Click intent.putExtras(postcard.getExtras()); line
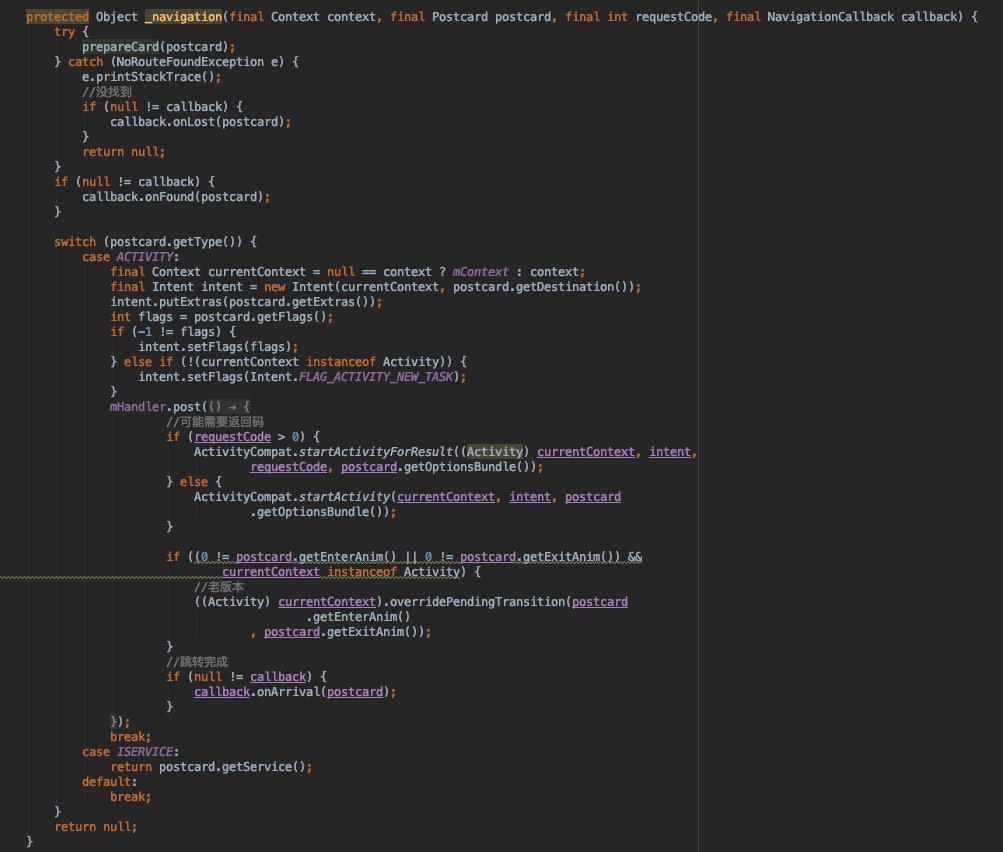1003x852 pixels. (246, 302)
